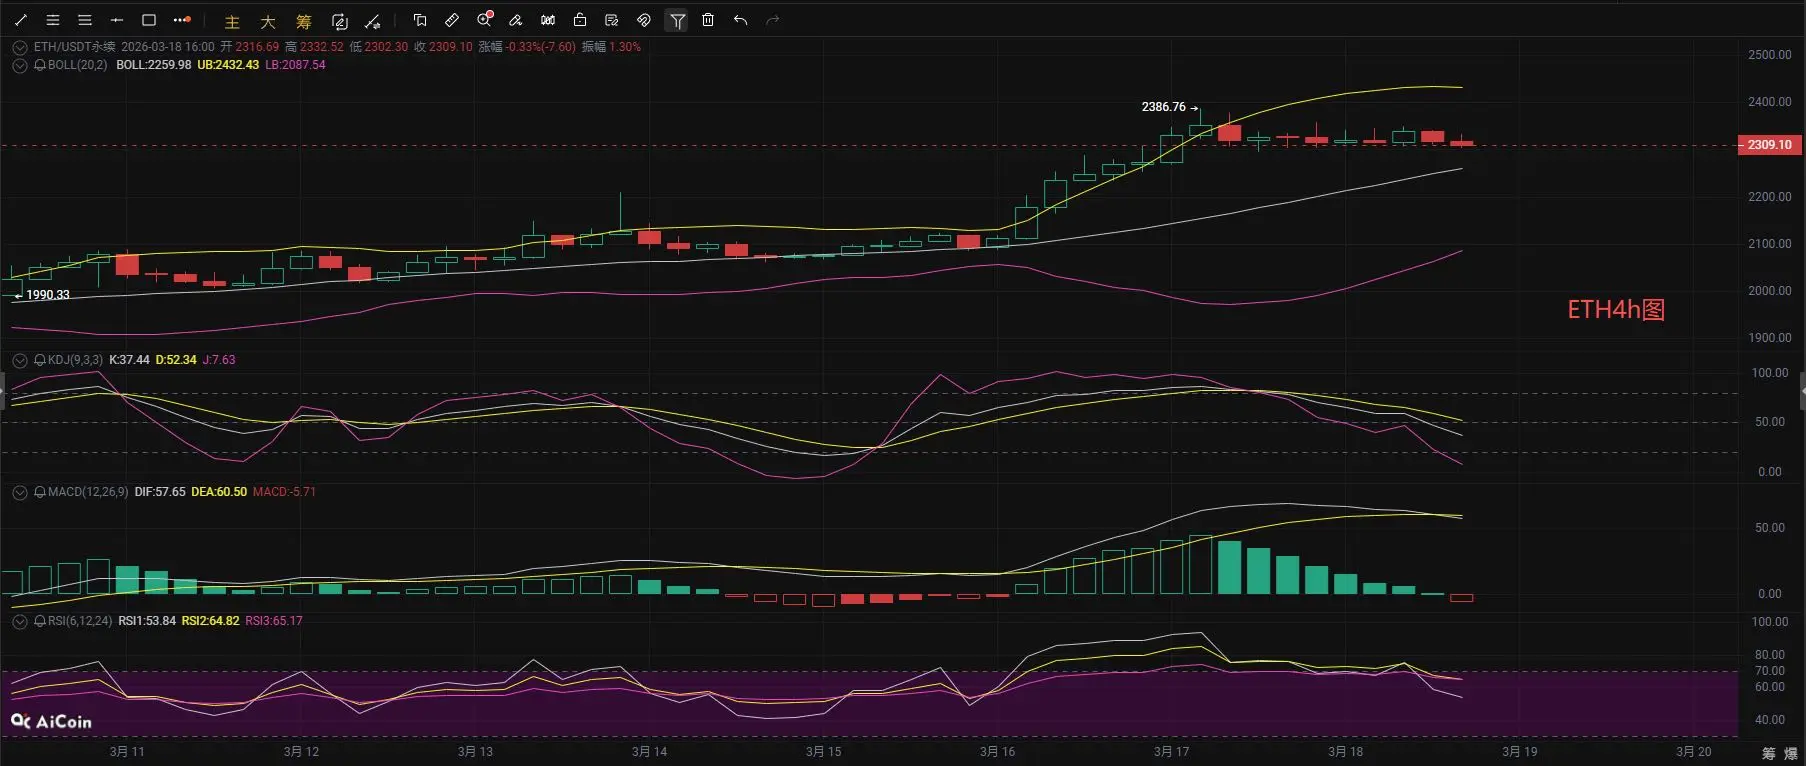The width and height of the screenshot is (1806, 766).
Task: Click the 爆 button at bottom right
Action: click(1791, 753)
